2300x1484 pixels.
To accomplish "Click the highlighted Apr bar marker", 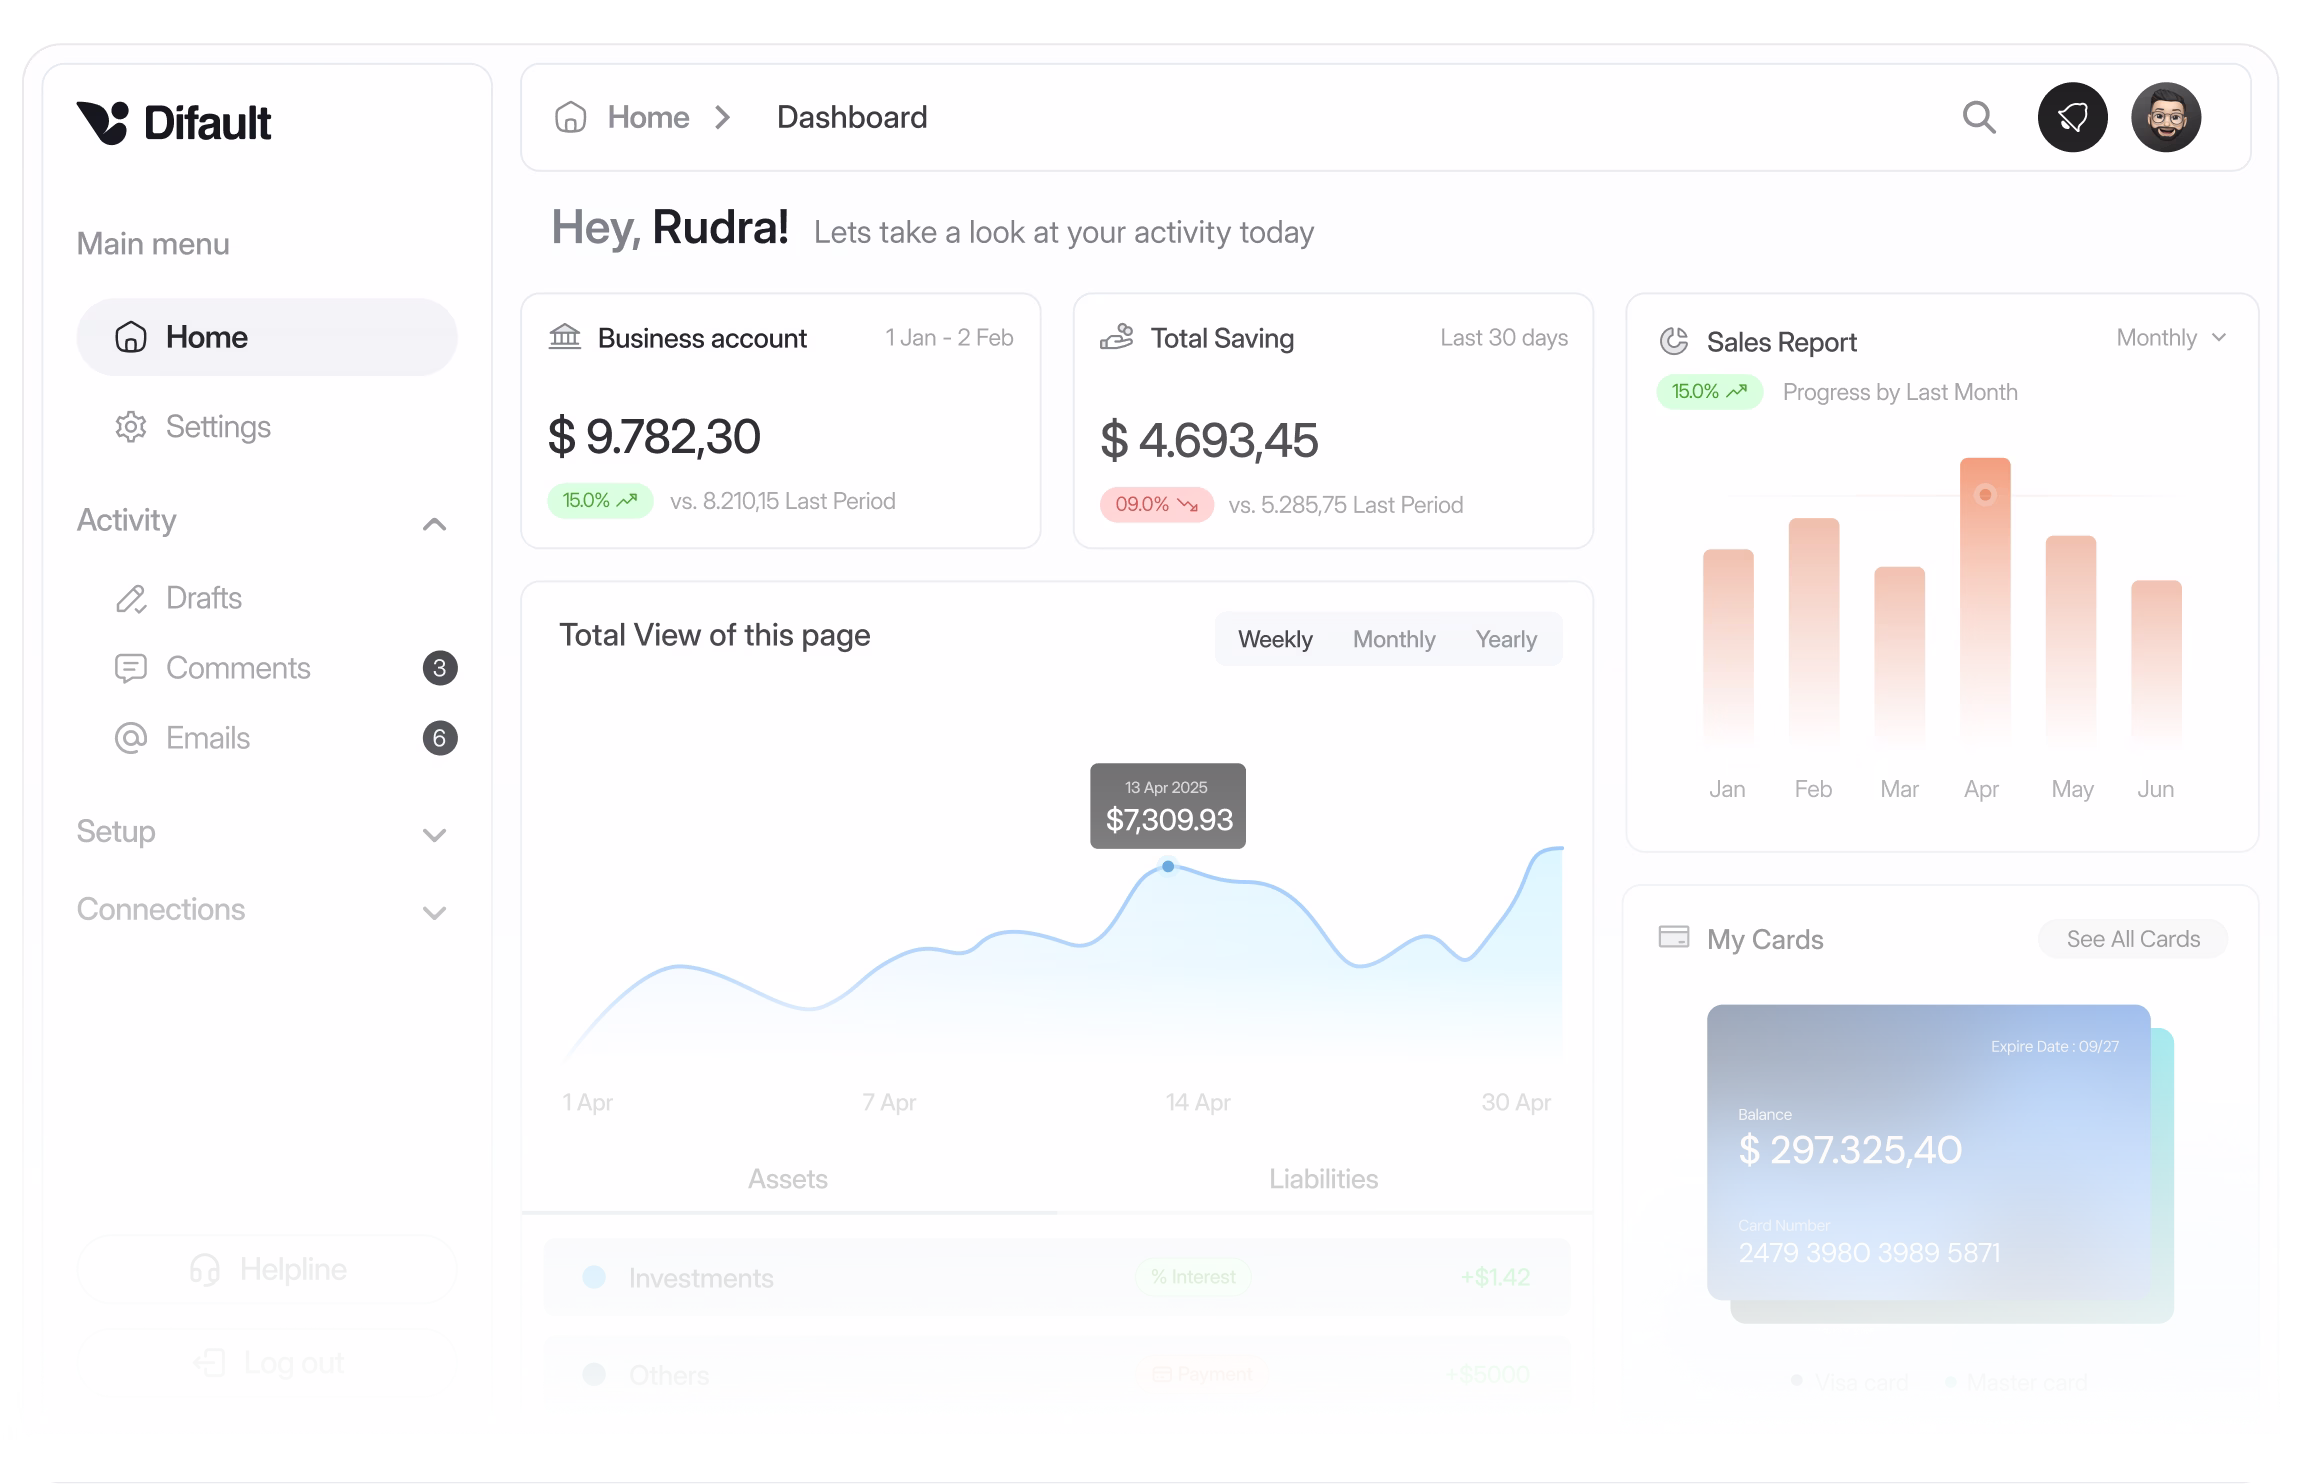I will [1985, 494].
